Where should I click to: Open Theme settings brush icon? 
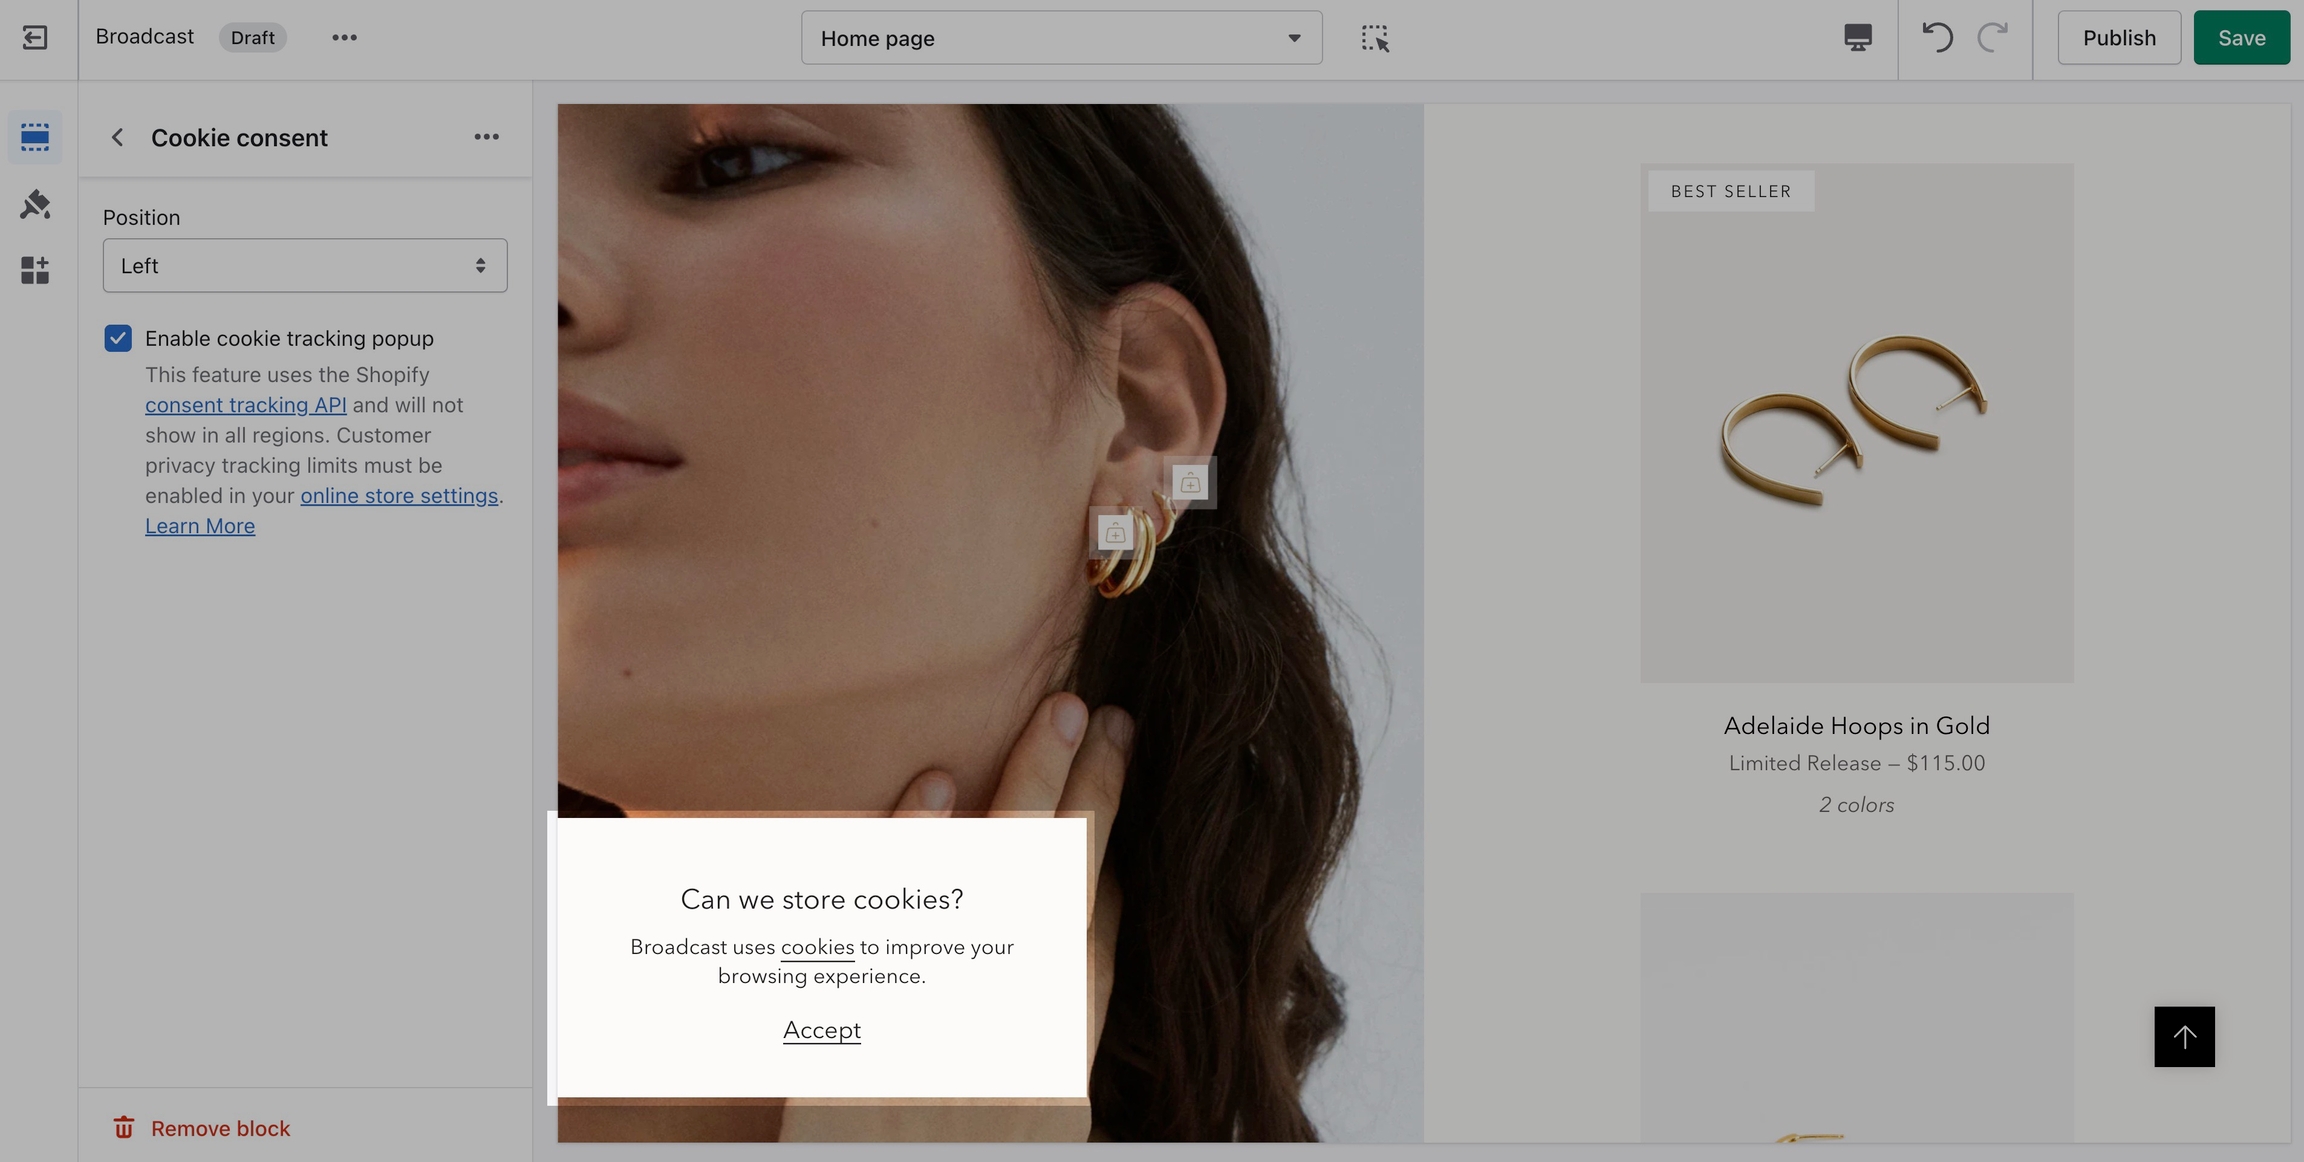[35, 204]
